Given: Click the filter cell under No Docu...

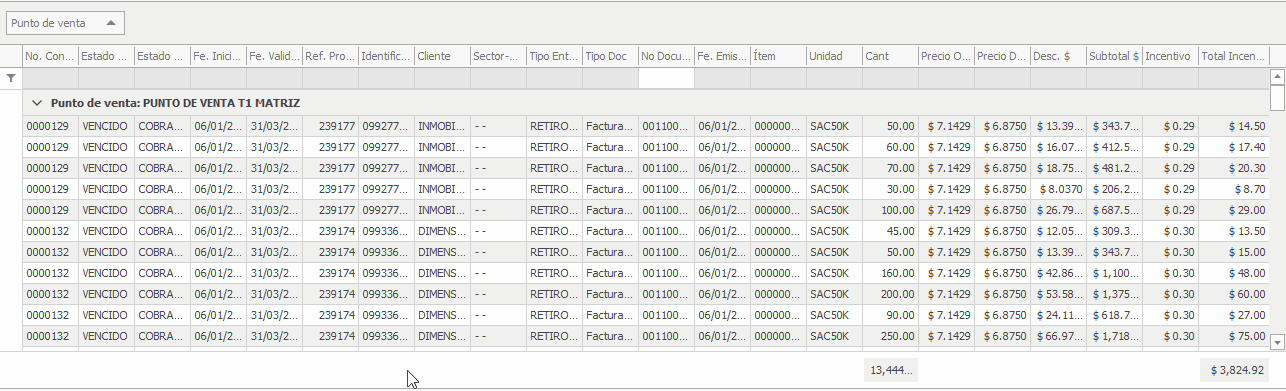Looking at the screenshot, I should tap(666, 78).
